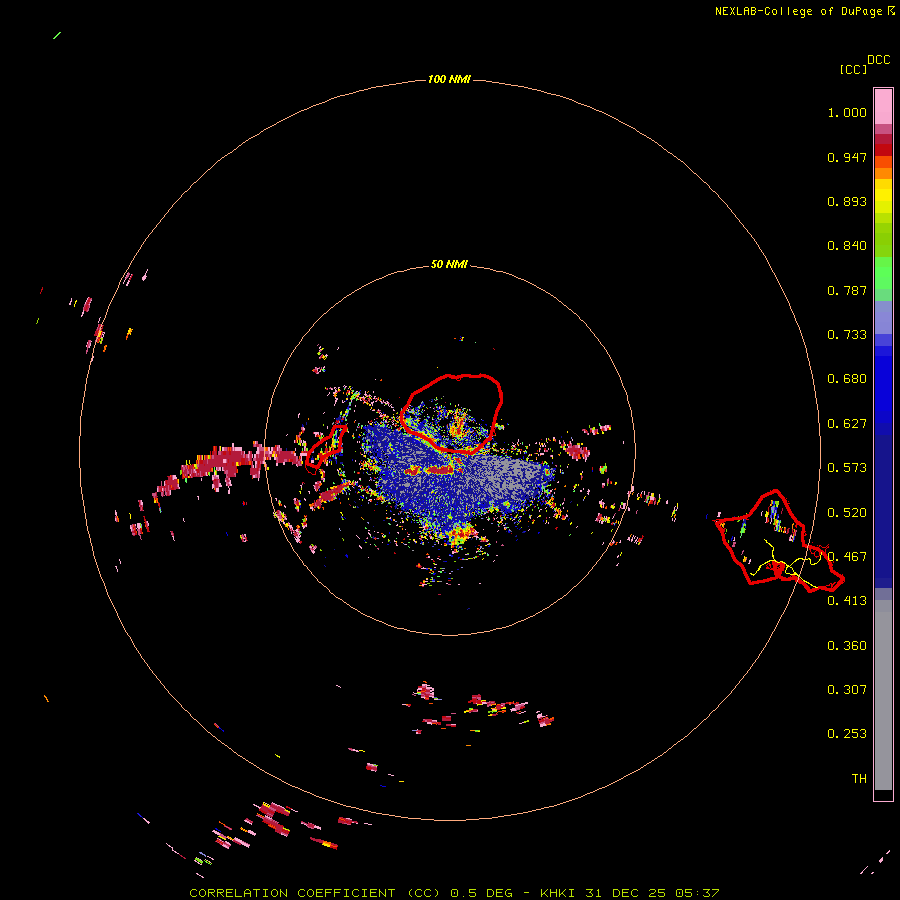Viewport: 900px width, 900px height.
Task: Click the 0.787 scale value
Action: pos(847,290)
